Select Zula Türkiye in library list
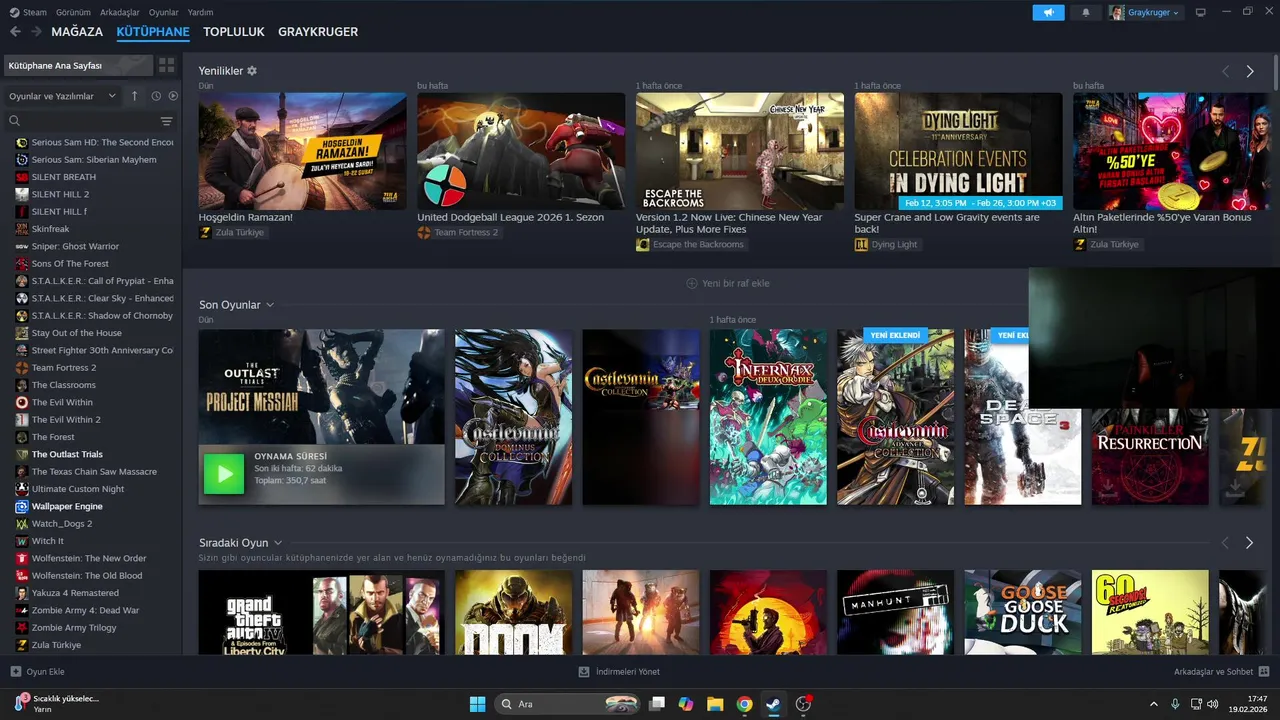Viewport: 1280px width, 720px height. pos(56,645)
